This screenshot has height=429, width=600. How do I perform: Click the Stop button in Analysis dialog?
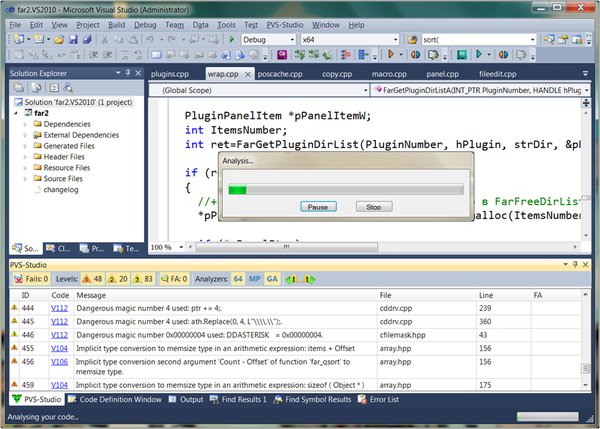374,207
